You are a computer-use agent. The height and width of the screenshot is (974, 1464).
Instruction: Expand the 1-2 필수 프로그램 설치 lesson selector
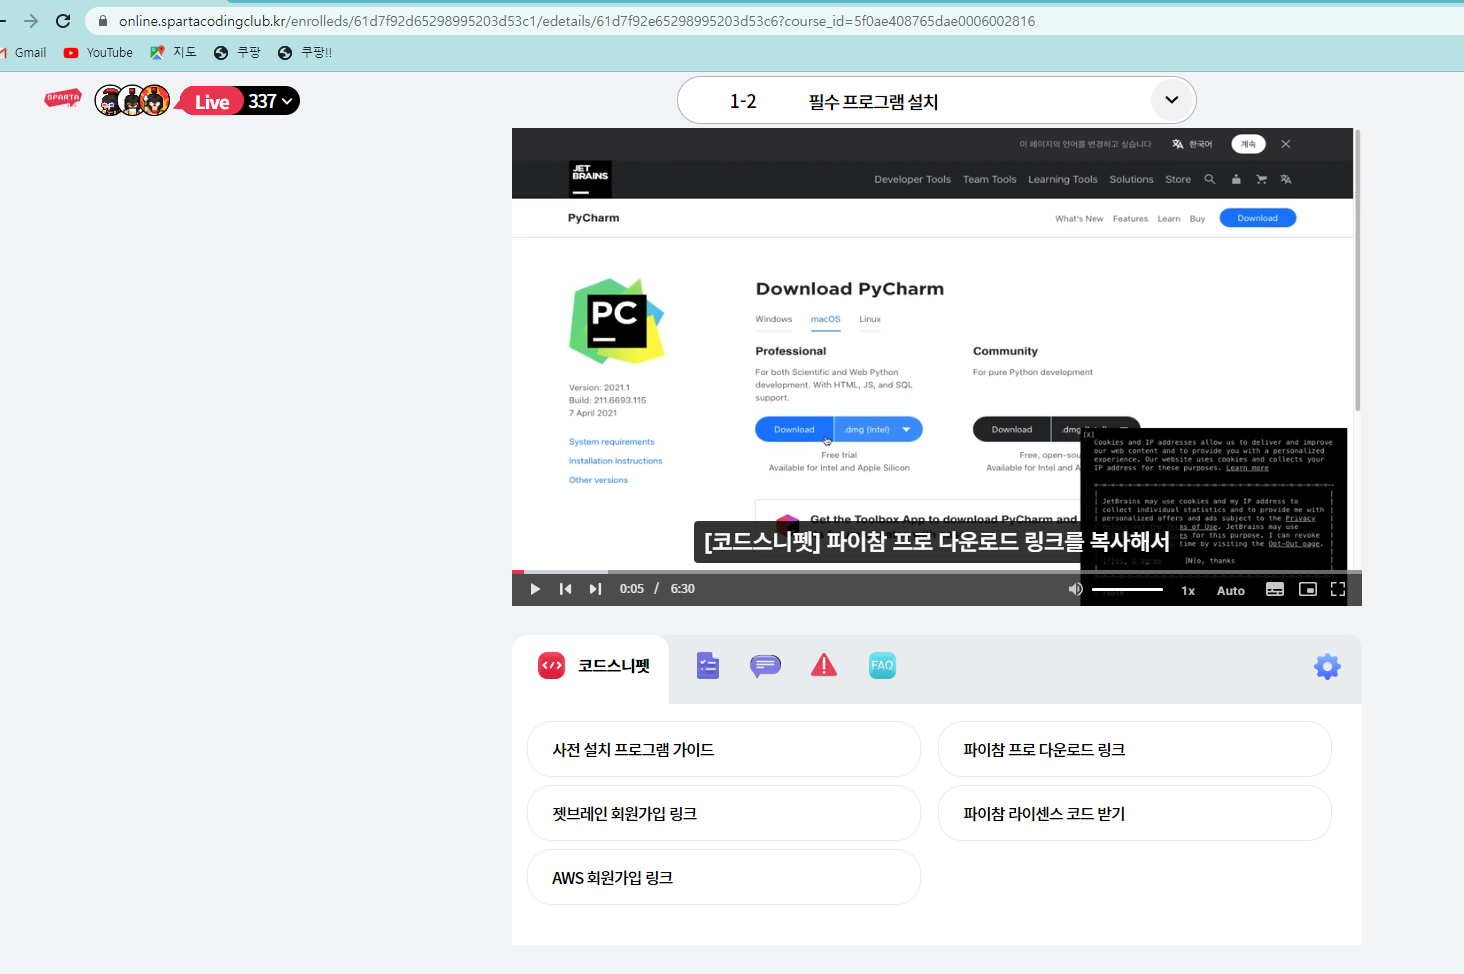(x=936, y=101)
